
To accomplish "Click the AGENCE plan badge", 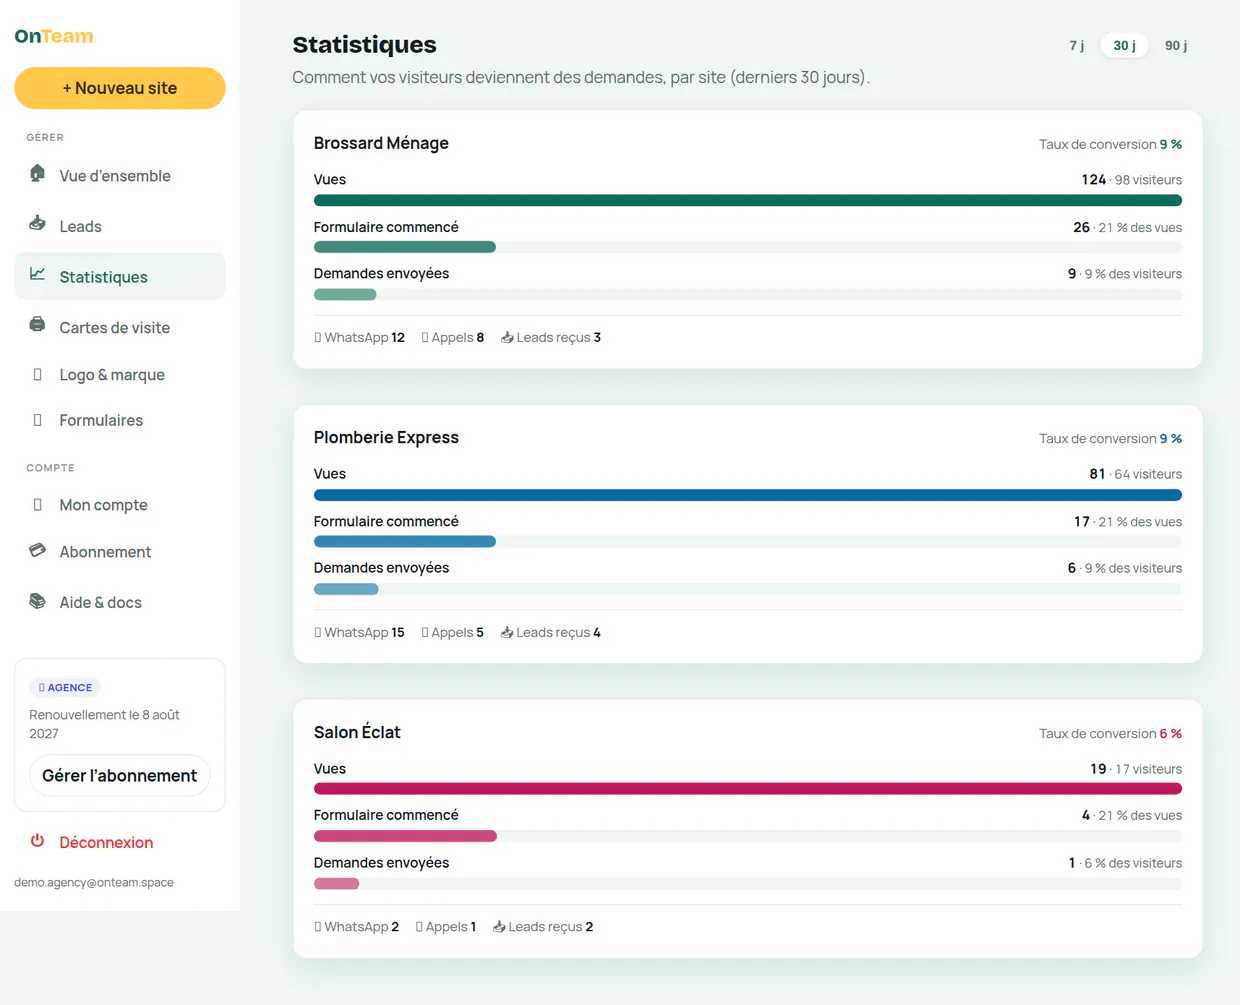I will point(65,688).
